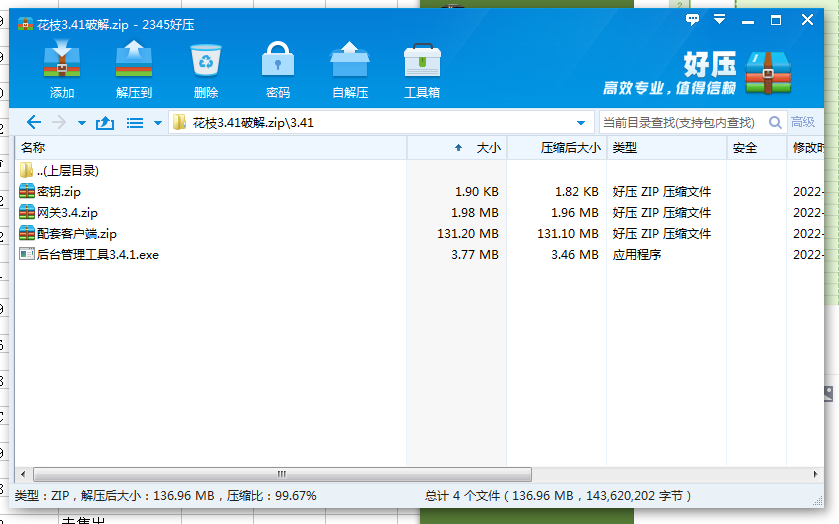Click the up-one-level folder icon

[105, 123]
